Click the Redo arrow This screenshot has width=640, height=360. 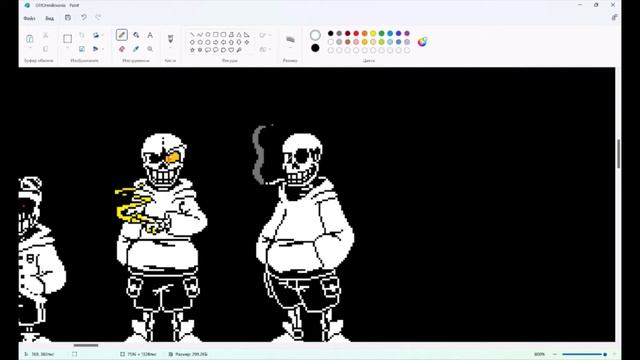tap(98, 18)
